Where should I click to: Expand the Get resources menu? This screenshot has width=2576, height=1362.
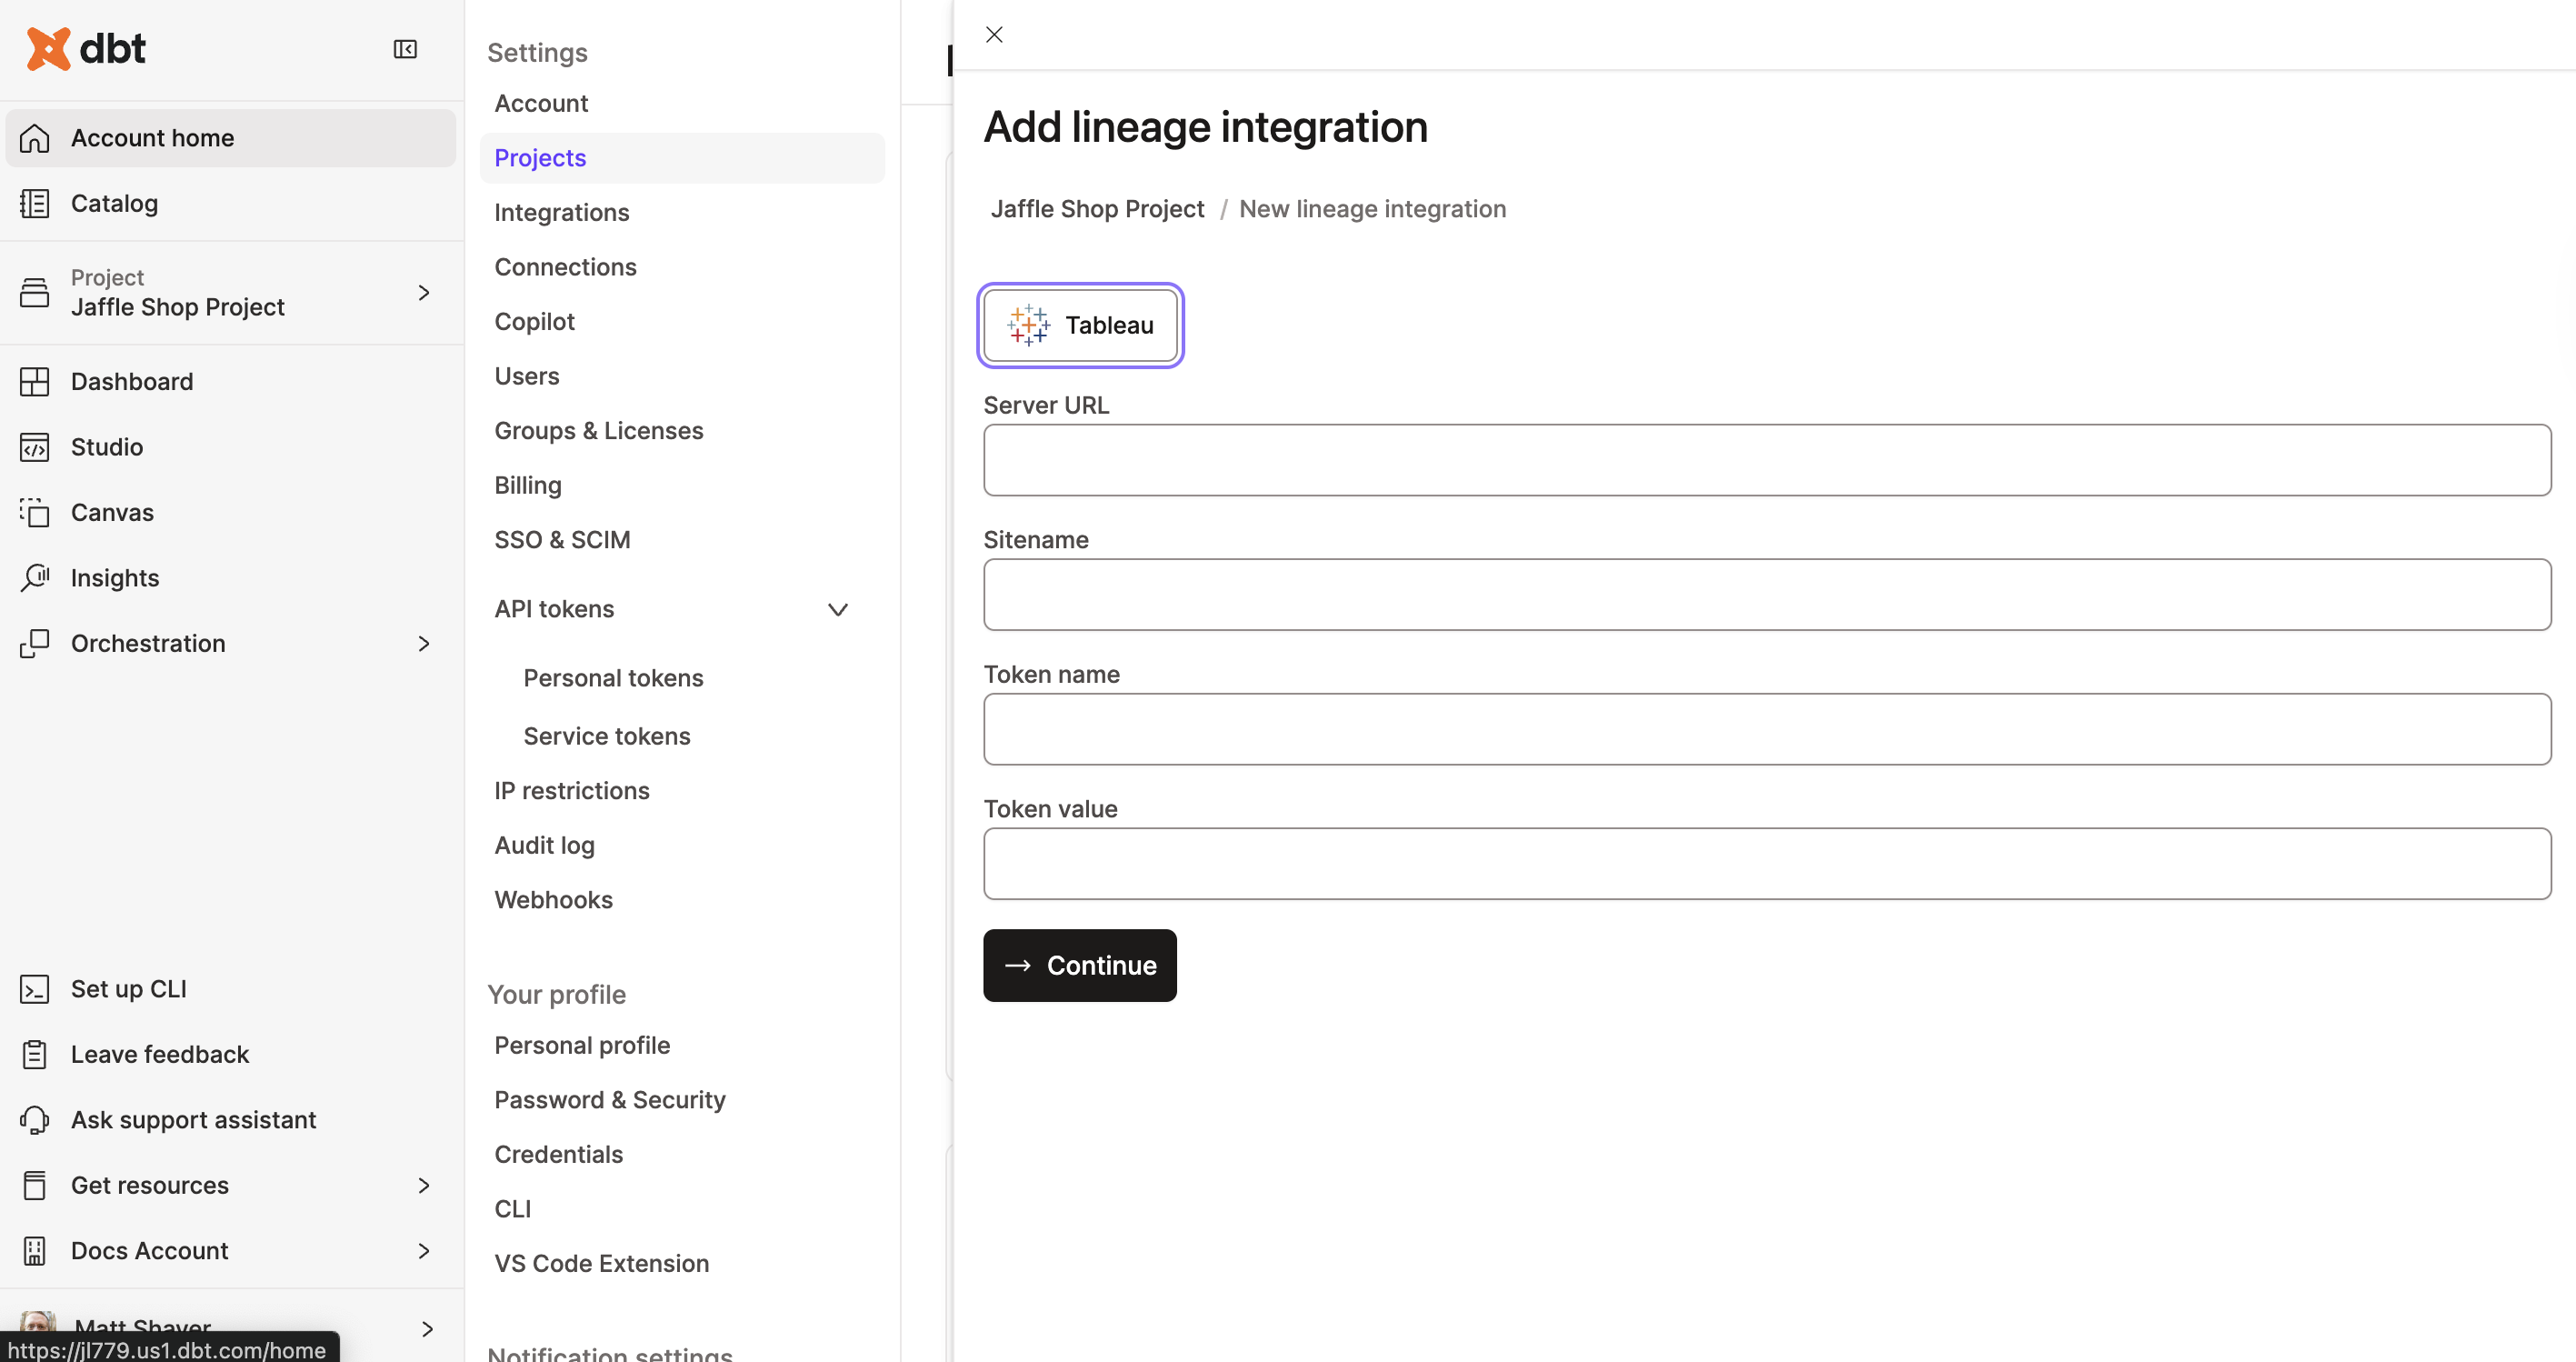(x=423, y=1185)
